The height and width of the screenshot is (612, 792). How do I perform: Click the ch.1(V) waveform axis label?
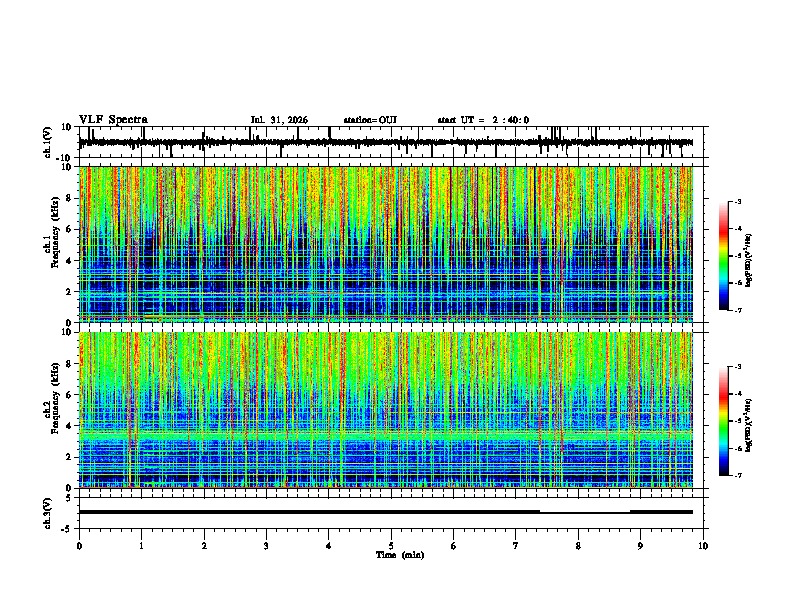[48, 142]
